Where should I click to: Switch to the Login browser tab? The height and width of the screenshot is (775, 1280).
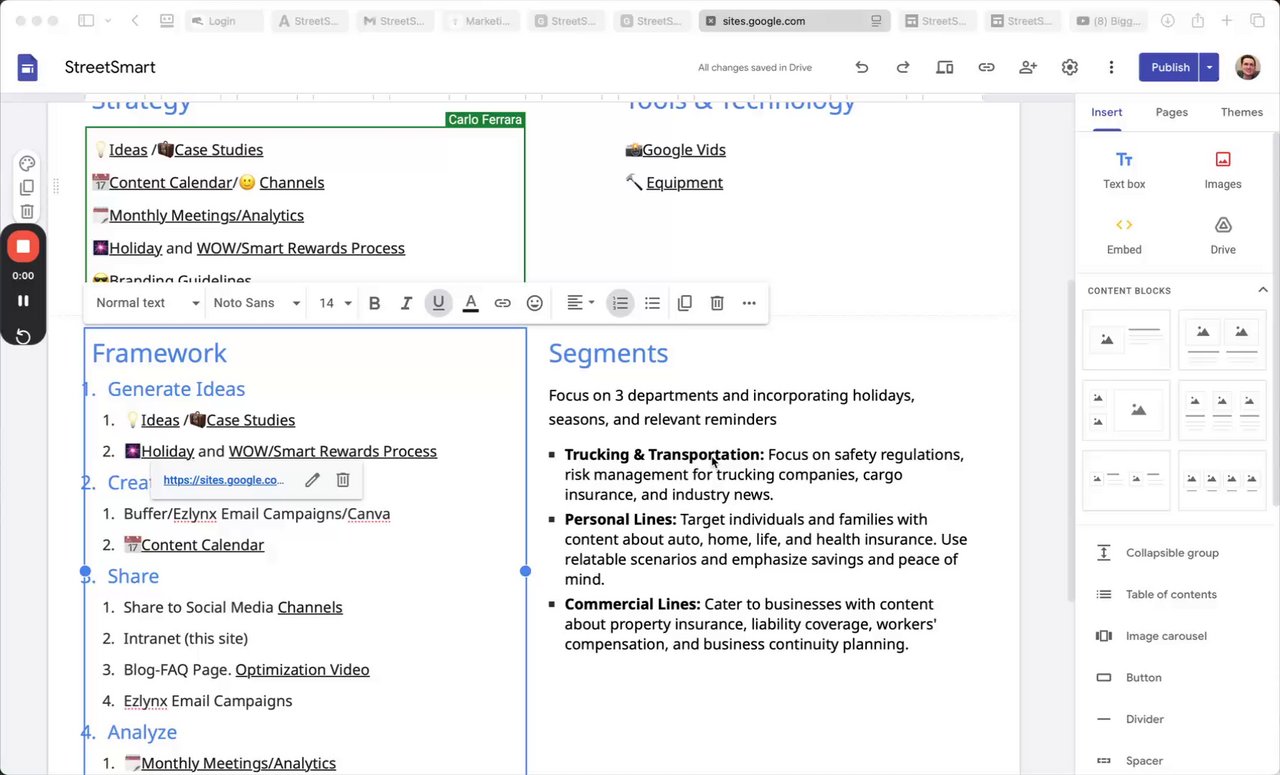point(224,21)
